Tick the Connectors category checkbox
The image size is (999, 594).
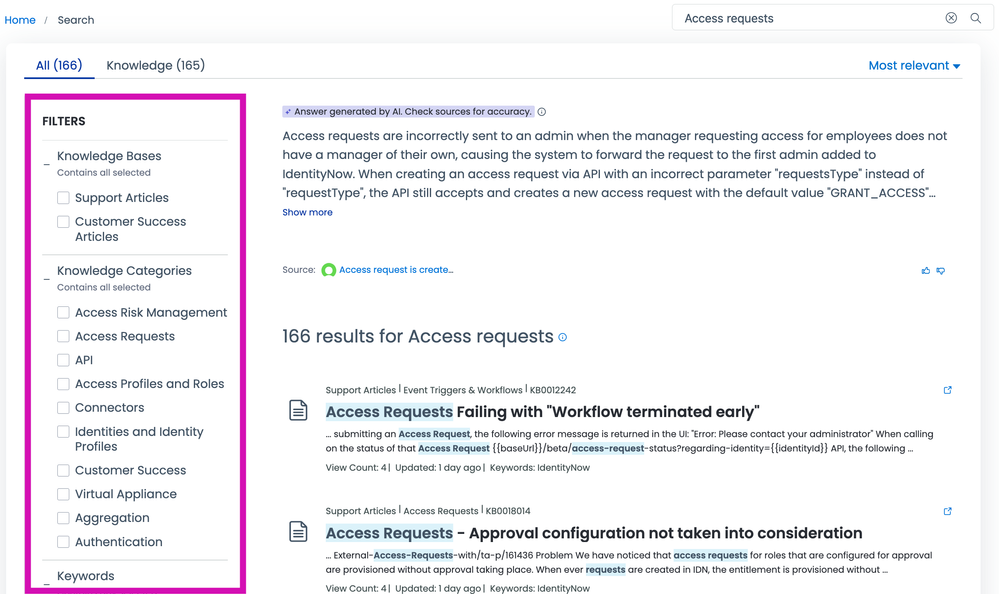point(63,408)
